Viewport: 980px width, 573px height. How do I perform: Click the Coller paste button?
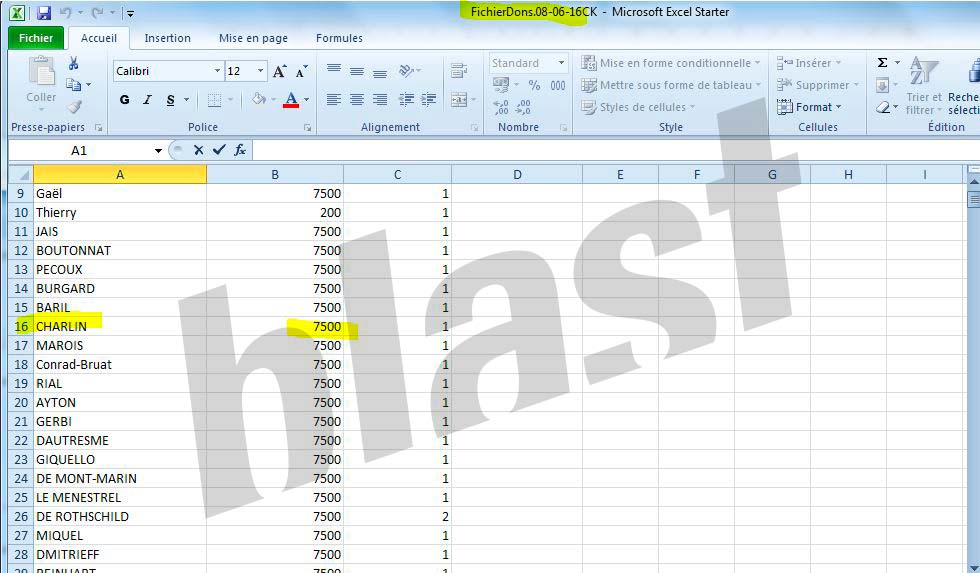[41, 81]
